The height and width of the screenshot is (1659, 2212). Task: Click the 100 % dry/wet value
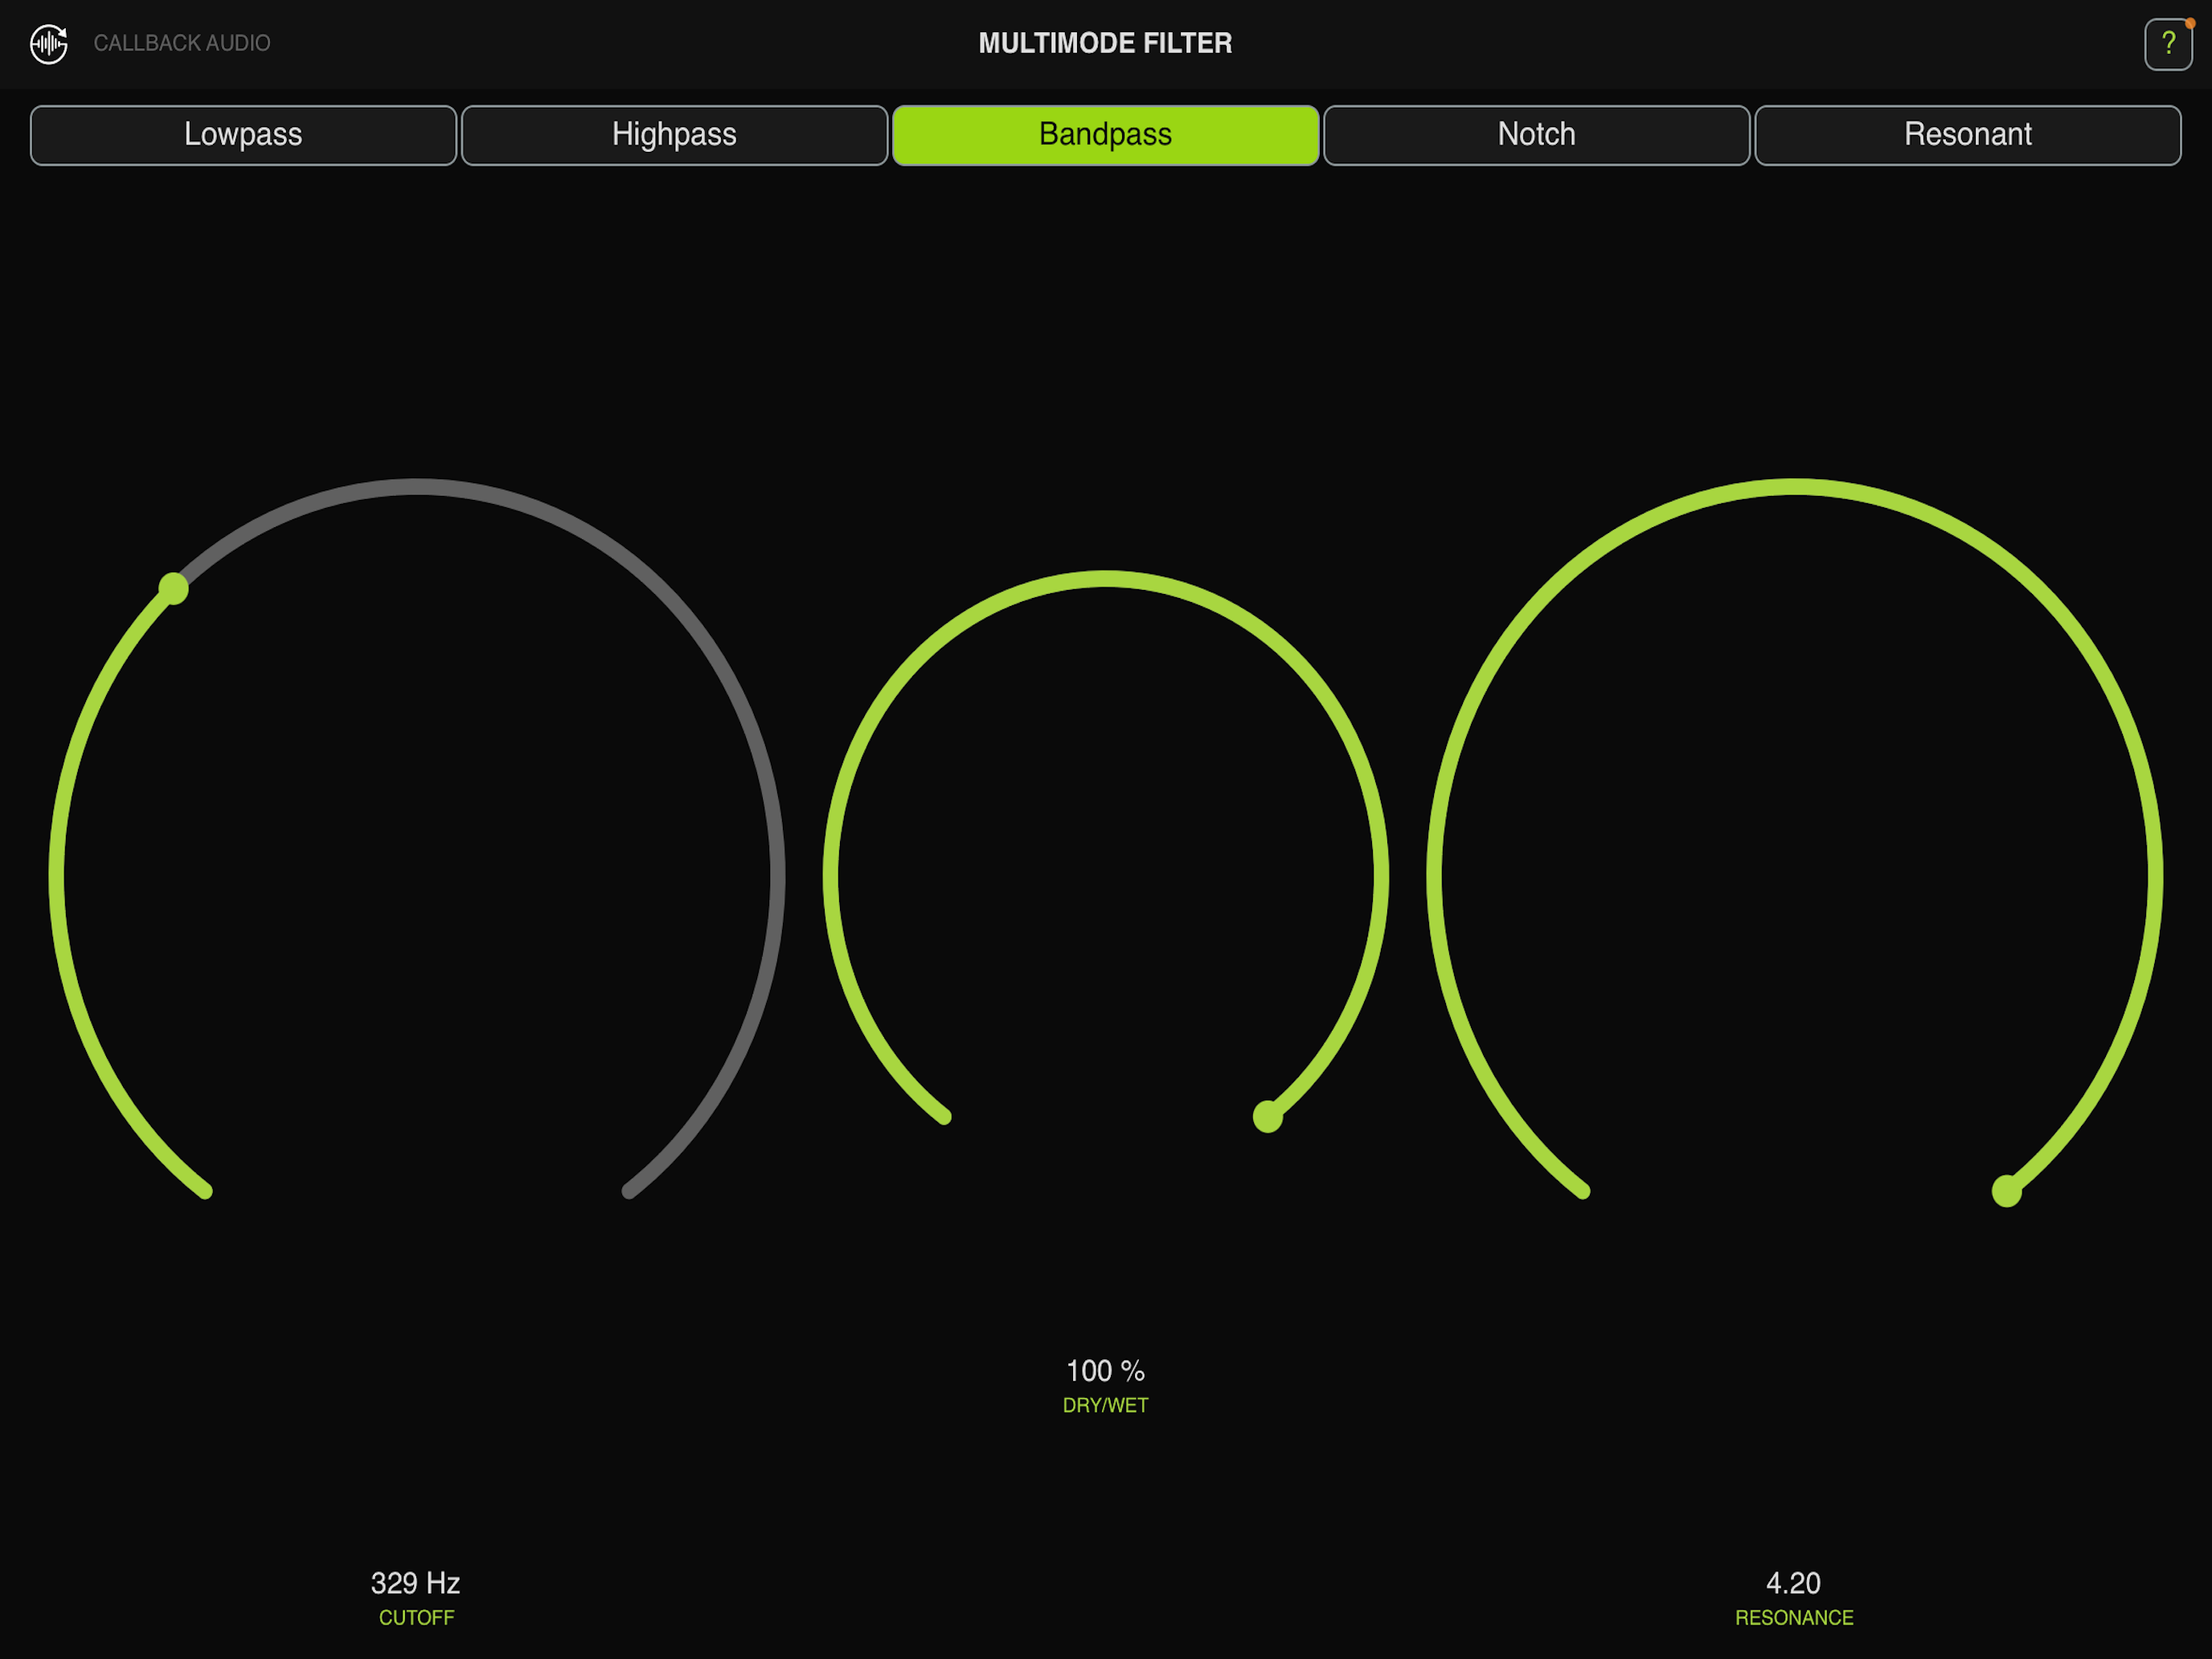tap(1105, 1370)
